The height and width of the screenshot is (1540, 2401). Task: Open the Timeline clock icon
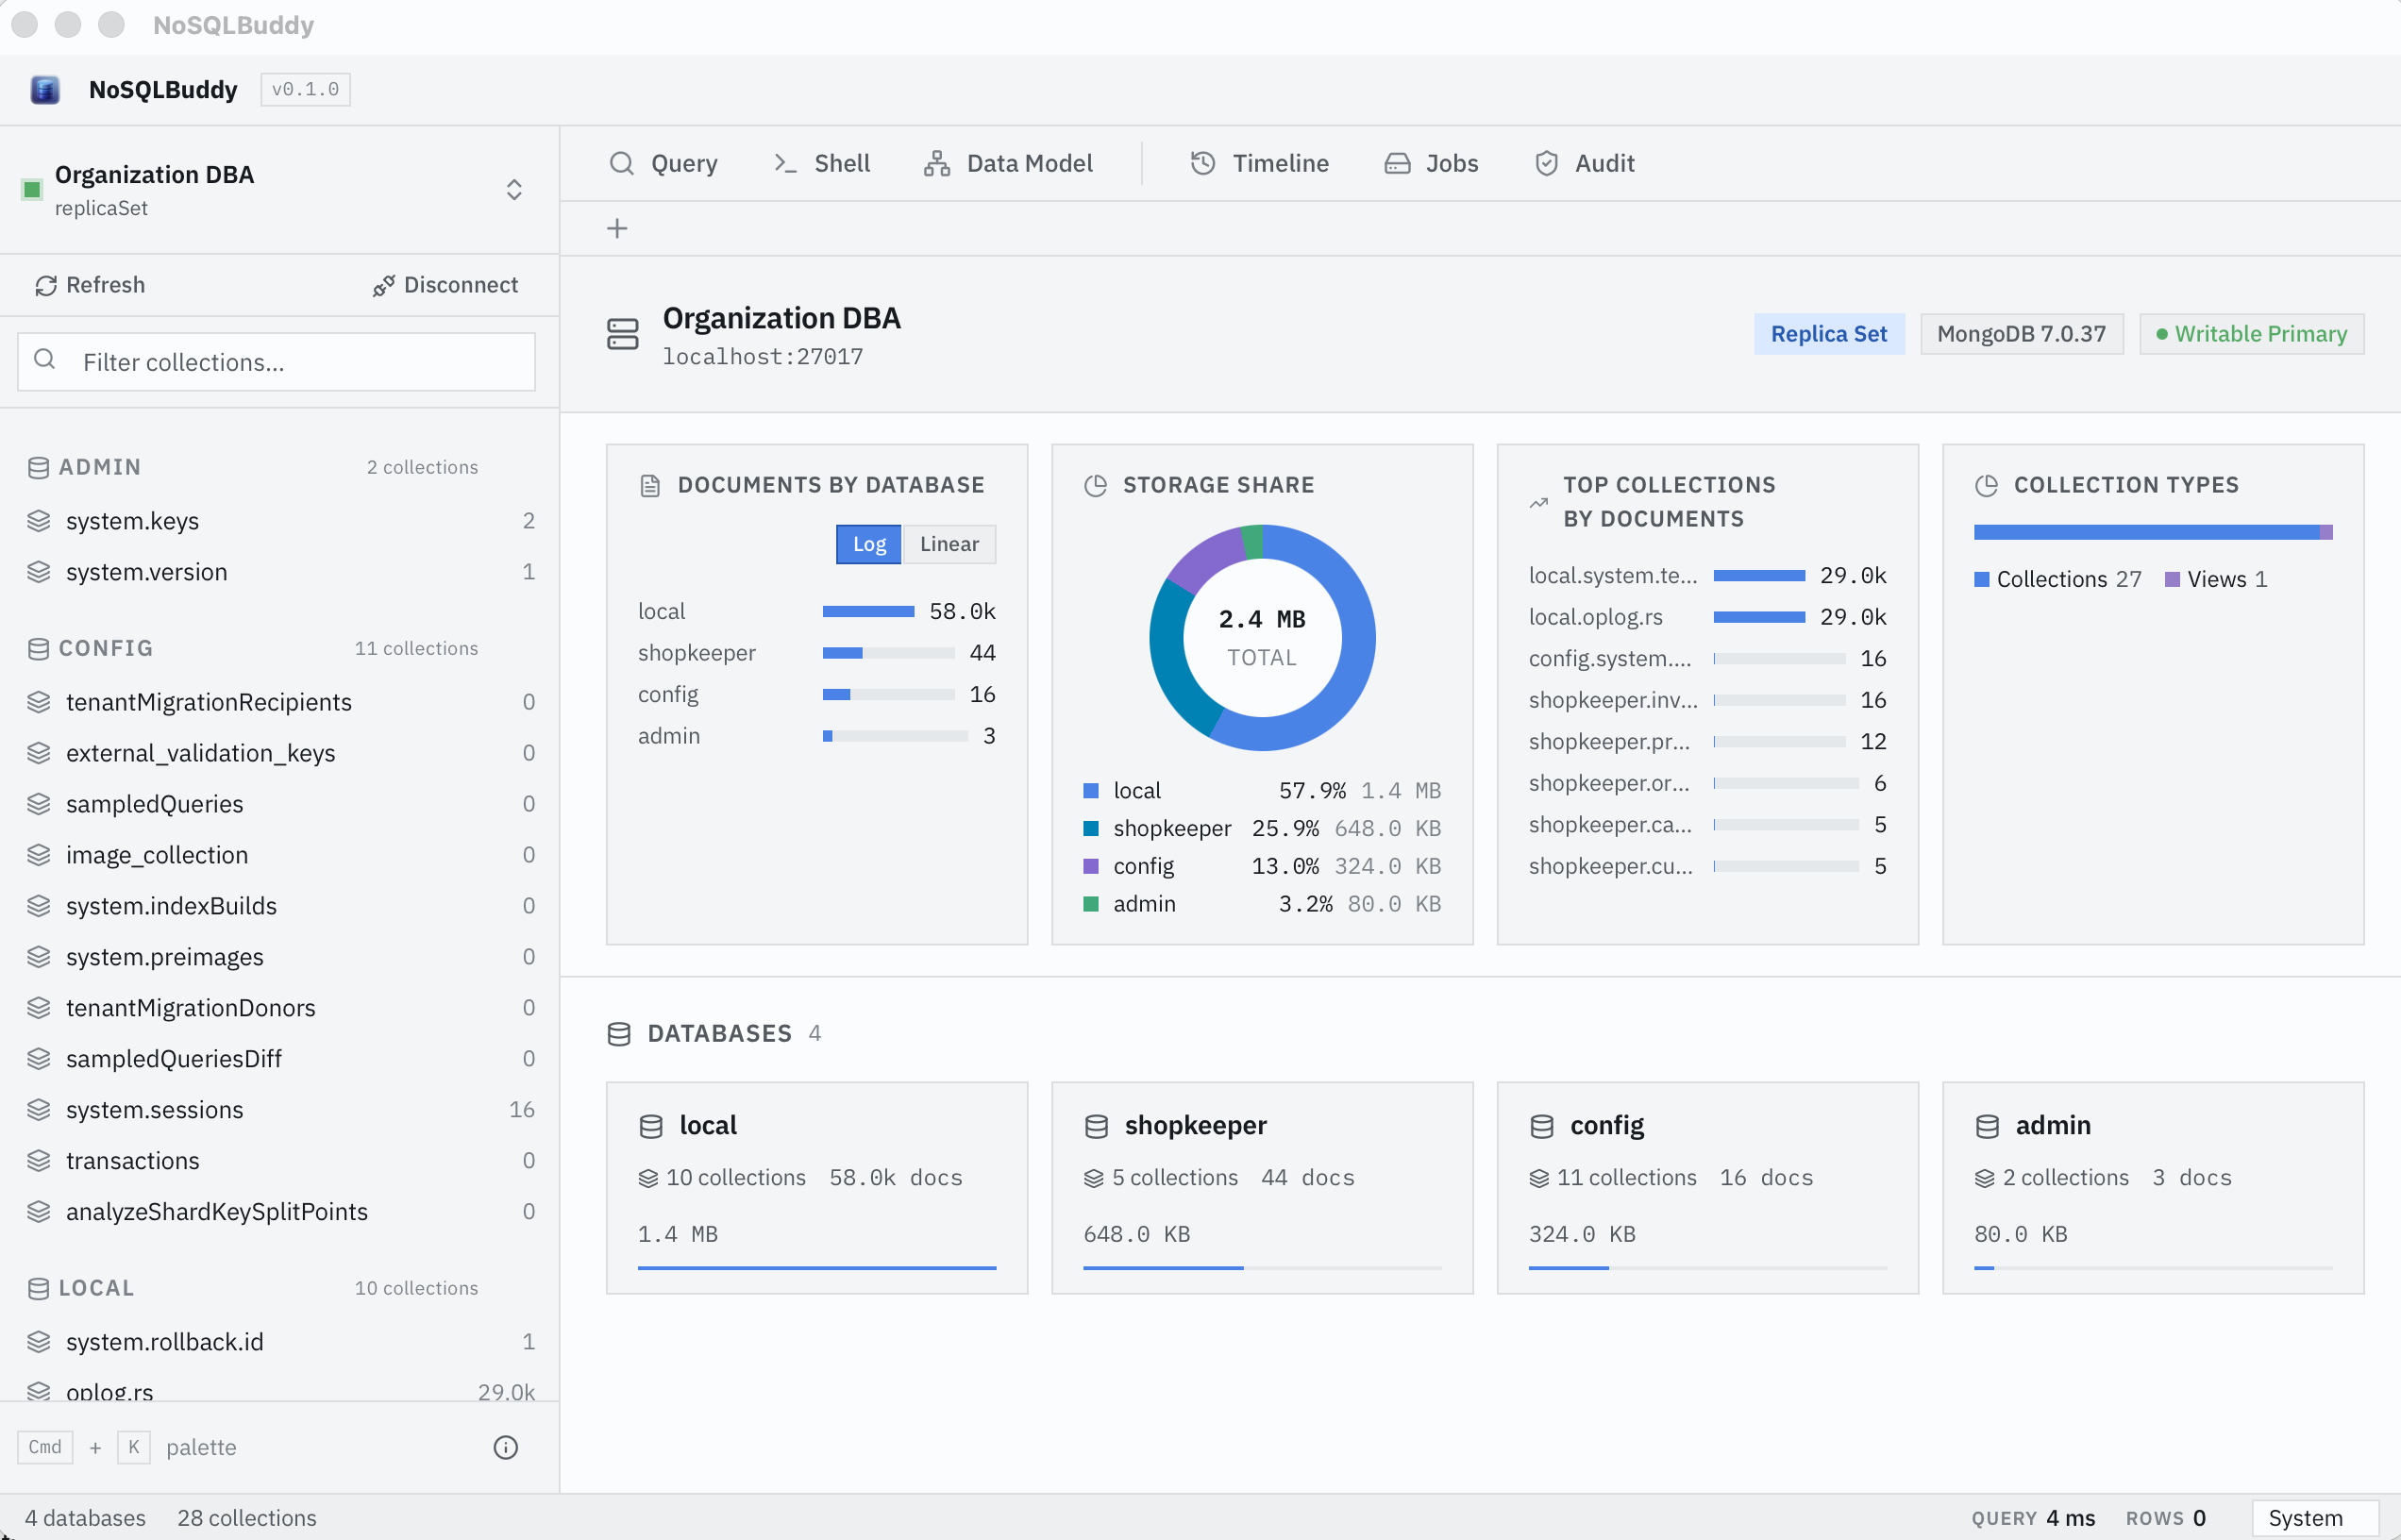[x=1203, y=163]
